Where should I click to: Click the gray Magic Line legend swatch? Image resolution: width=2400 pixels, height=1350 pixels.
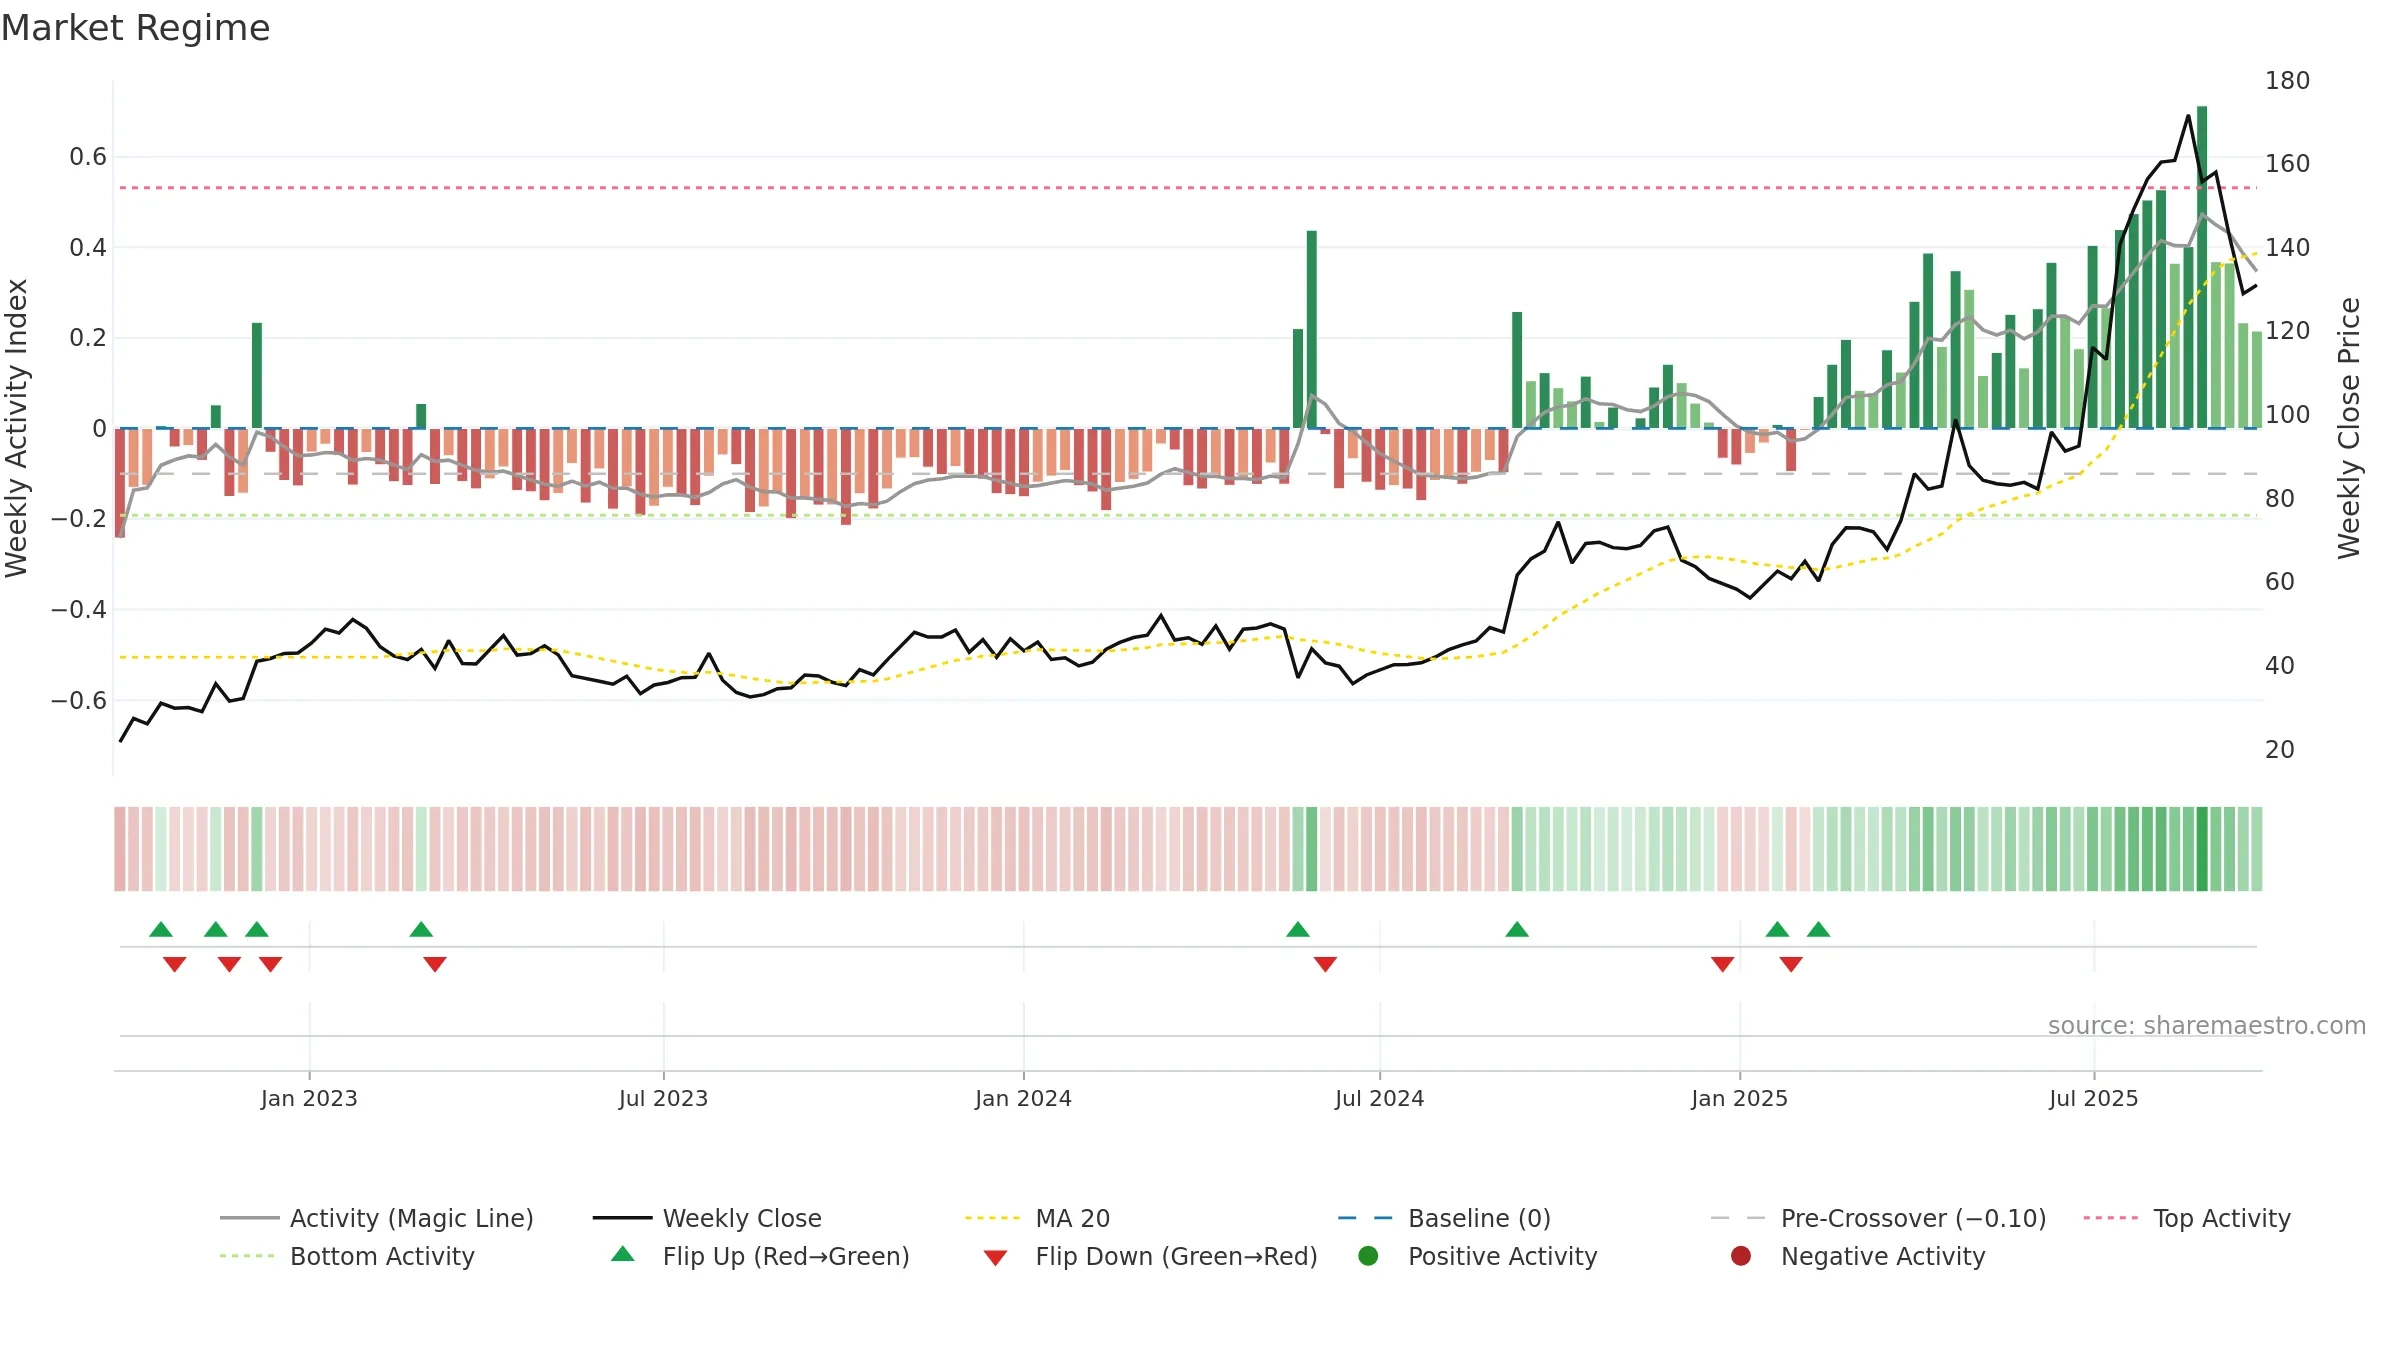point(249,1218)
